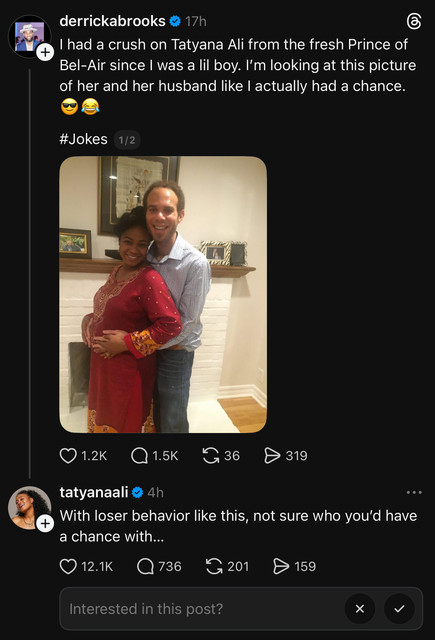This screenshot has height=640, width=435.
Task: View tatyanaali's profile picture
Action: pos(29,508)
